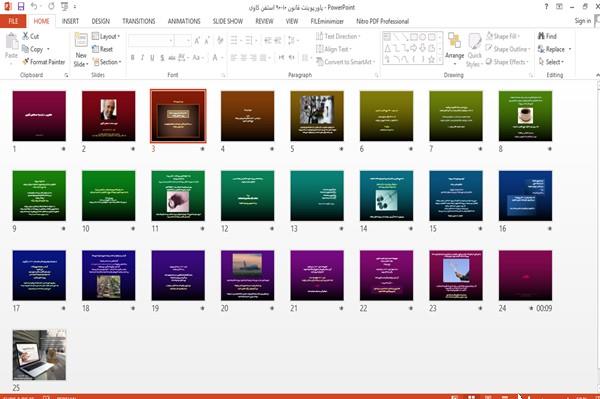Click Convert to SmartArt
This screenshot has width=600, height=399.
[x=346, y=62]
